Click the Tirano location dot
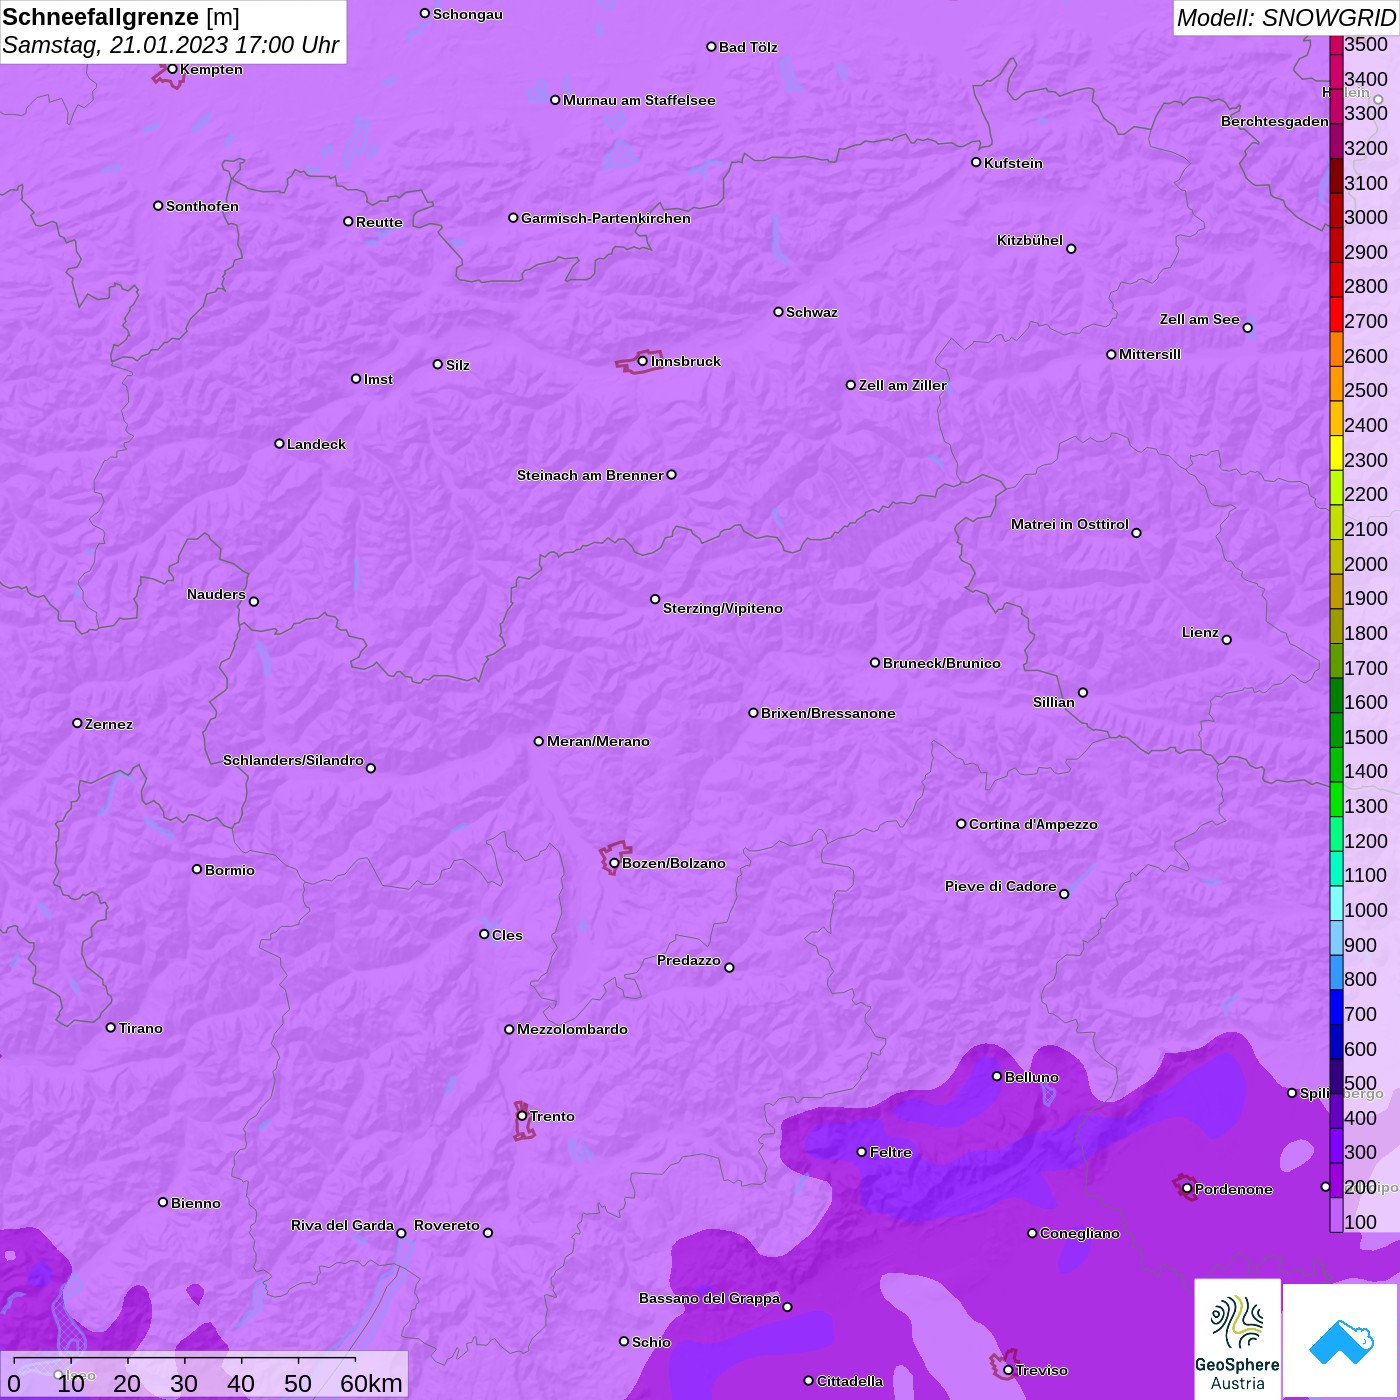 click(x=111, y=1027)
